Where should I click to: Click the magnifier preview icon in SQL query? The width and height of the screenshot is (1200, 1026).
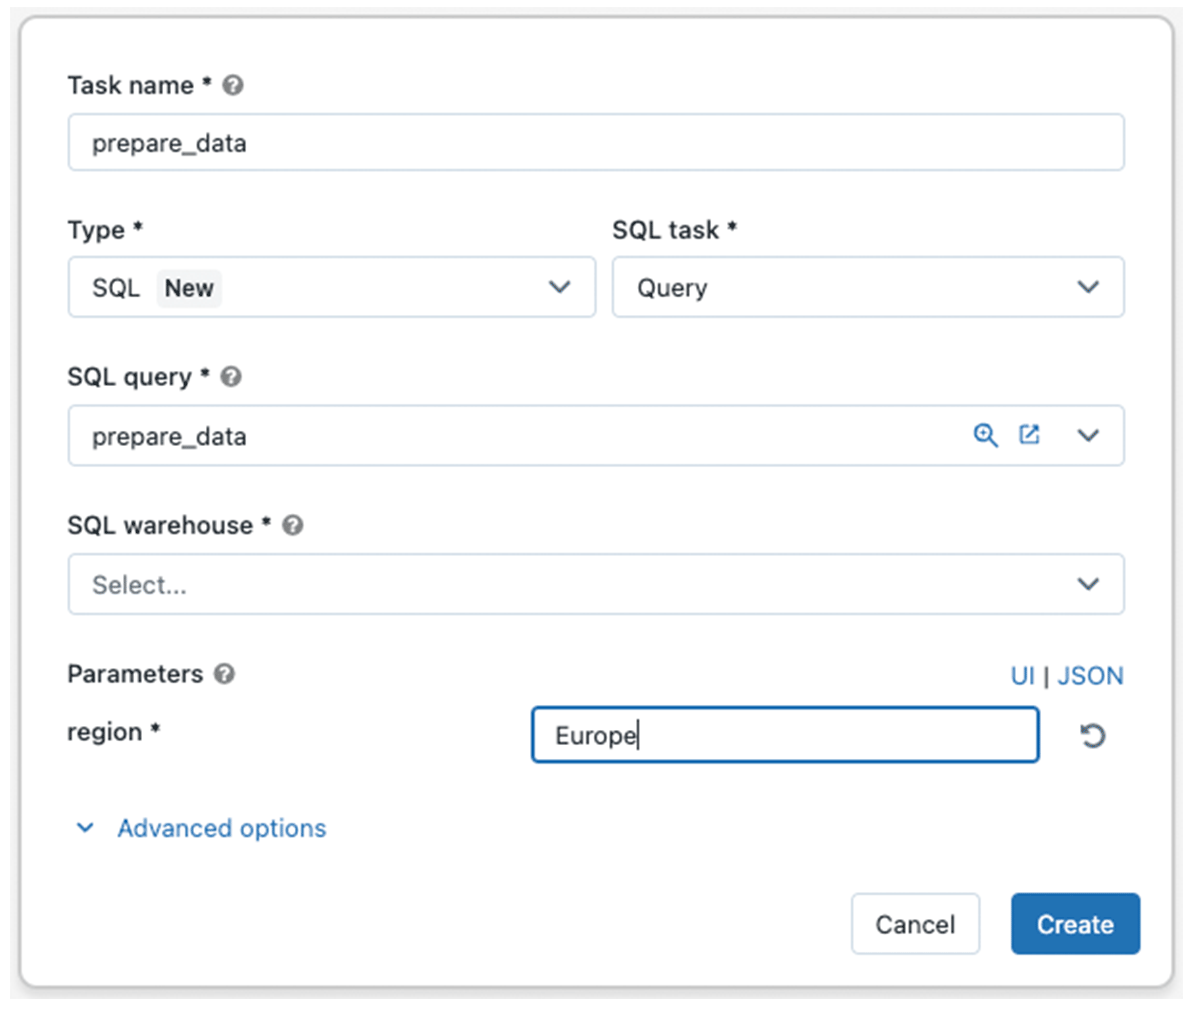coord(986,435)
